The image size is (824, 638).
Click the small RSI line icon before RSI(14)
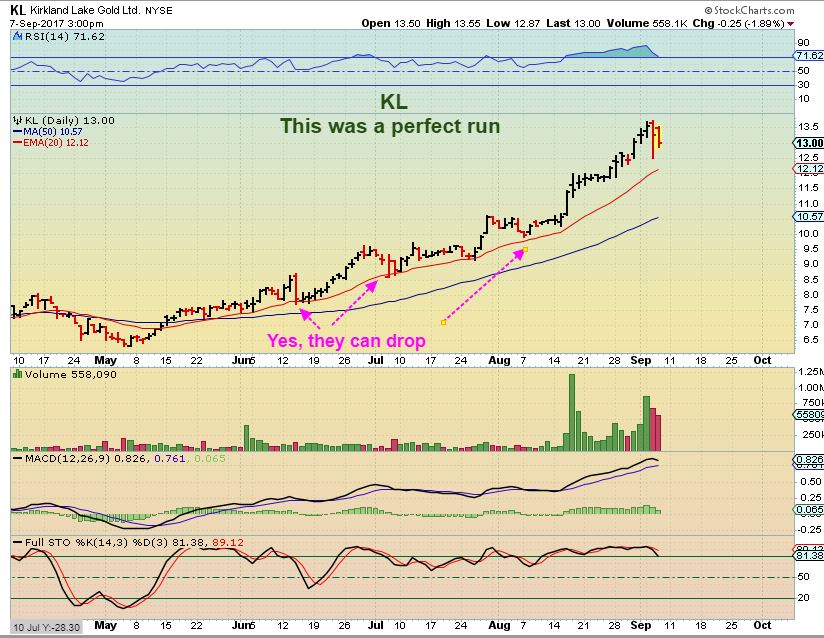[x=17, y=36]
